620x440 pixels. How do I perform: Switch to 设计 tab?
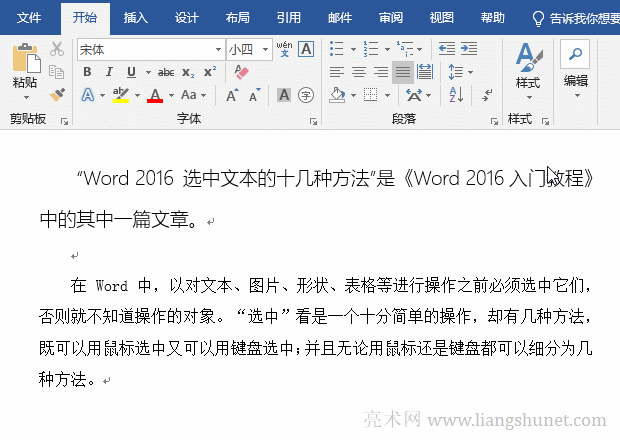coord(187,18)
